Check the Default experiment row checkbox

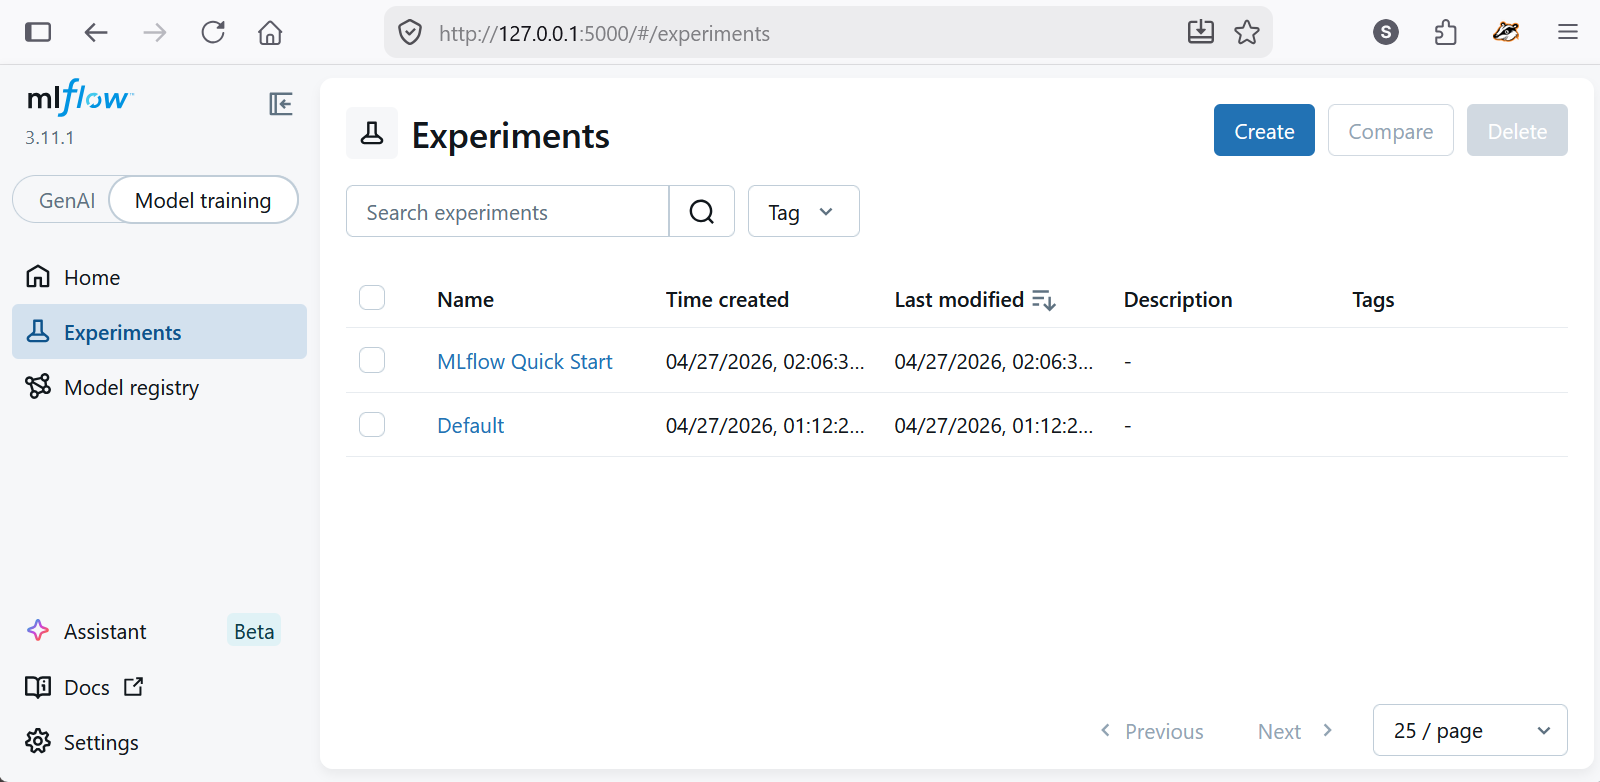pos(372,424)
